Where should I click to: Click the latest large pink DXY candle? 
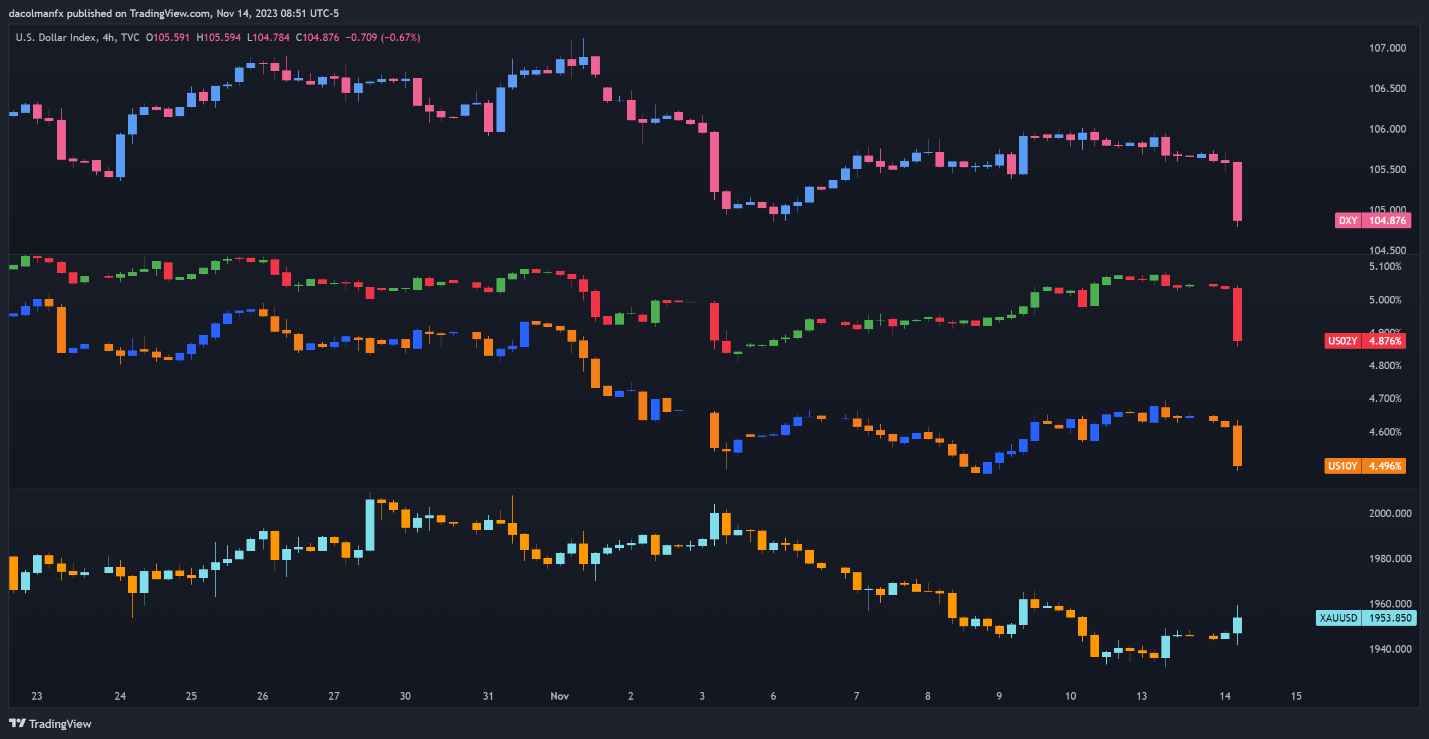1237,192
